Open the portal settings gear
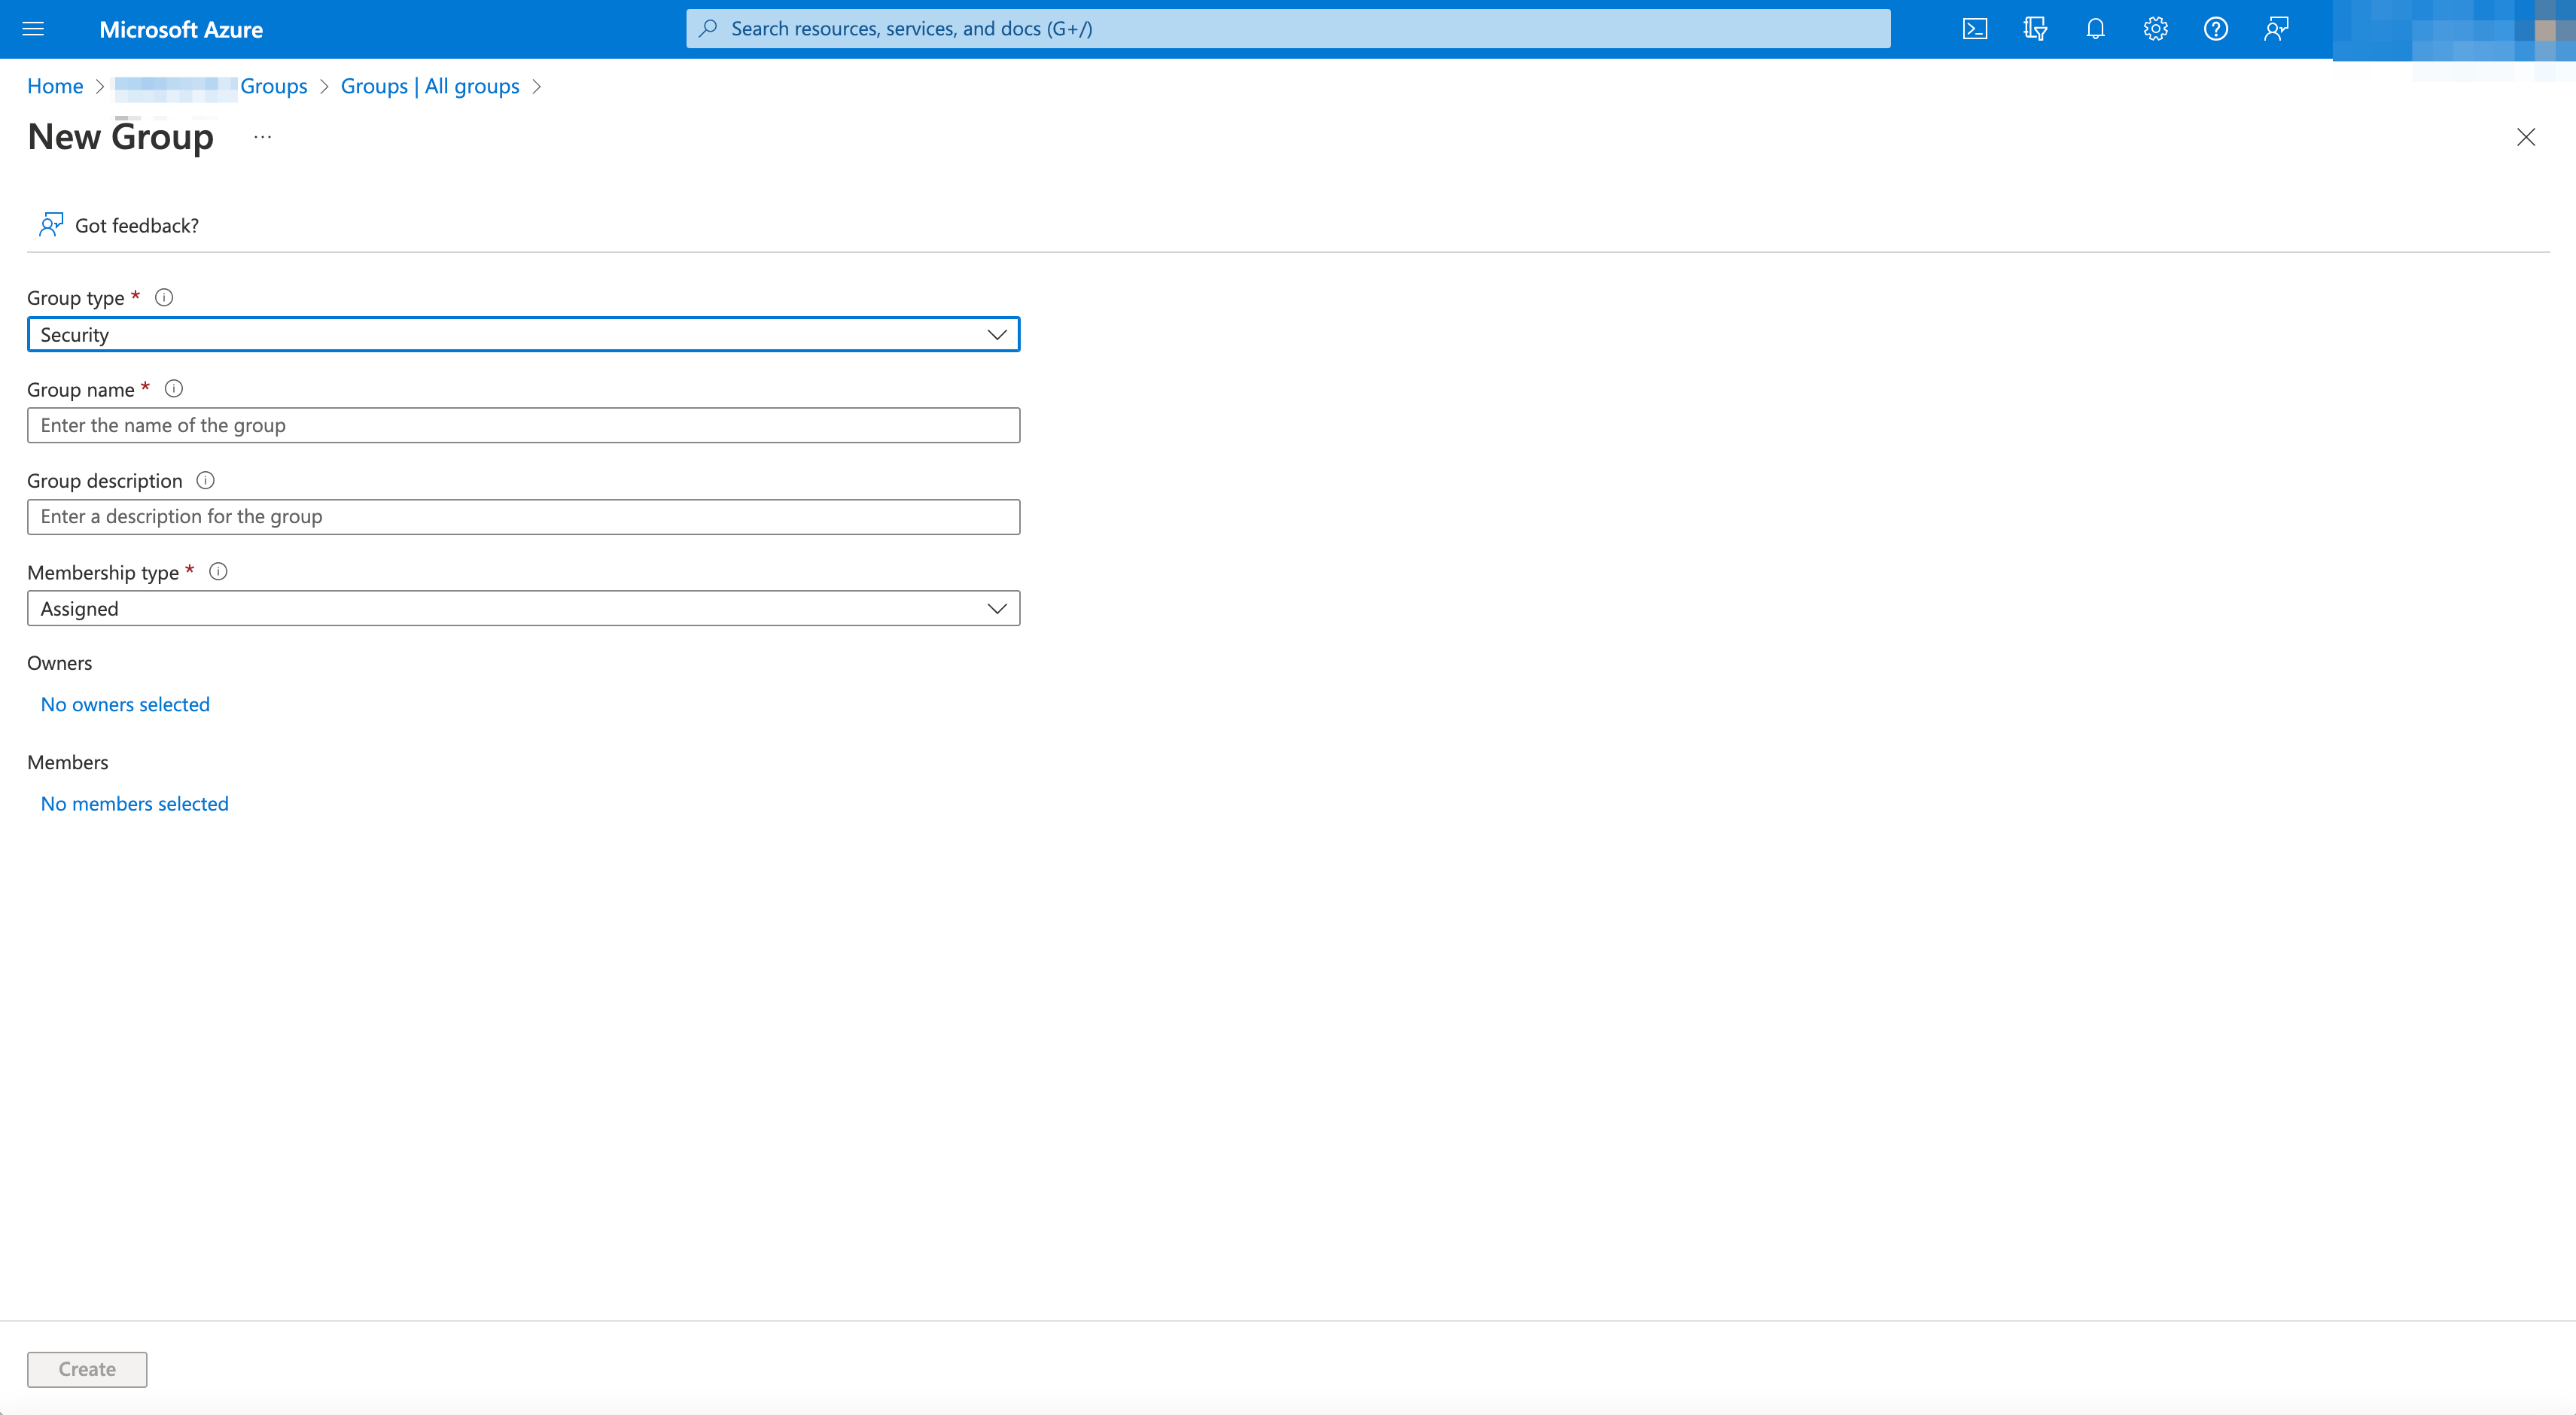The image size is (2576, 1415). tap(2155, 28)
